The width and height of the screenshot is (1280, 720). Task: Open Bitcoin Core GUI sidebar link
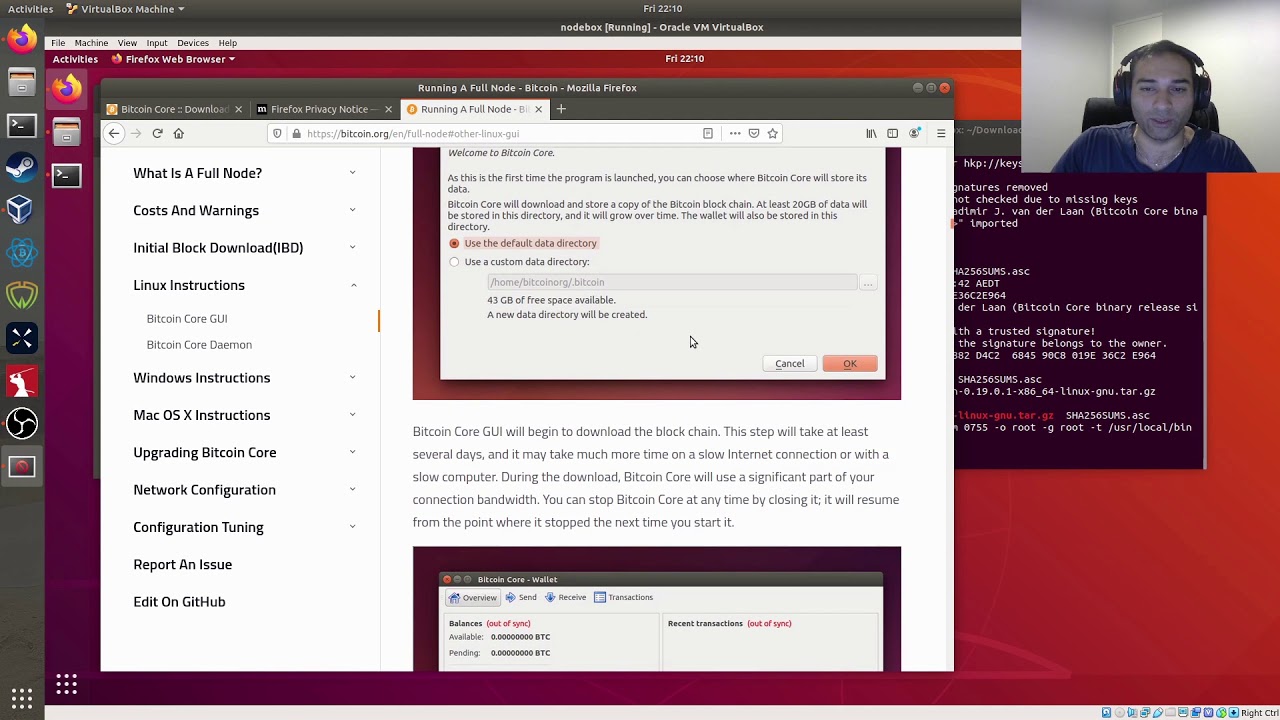point(187,319)
